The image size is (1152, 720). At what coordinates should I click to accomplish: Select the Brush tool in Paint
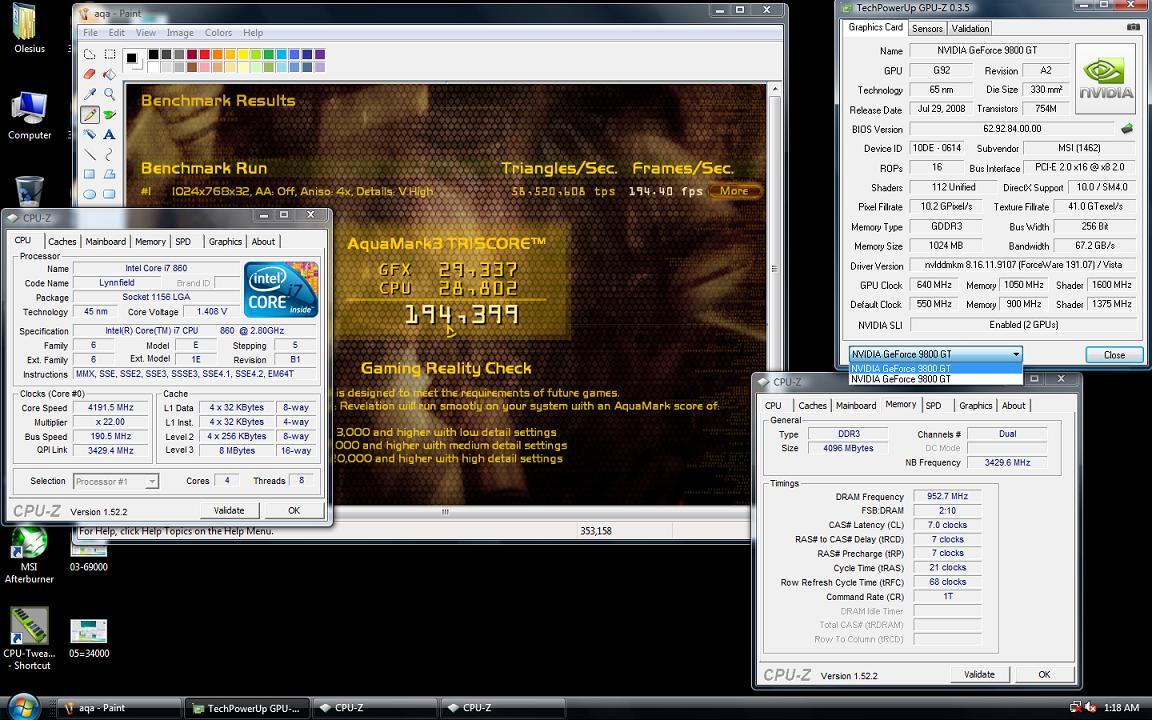pyautogui.click(x=109, y=114)
